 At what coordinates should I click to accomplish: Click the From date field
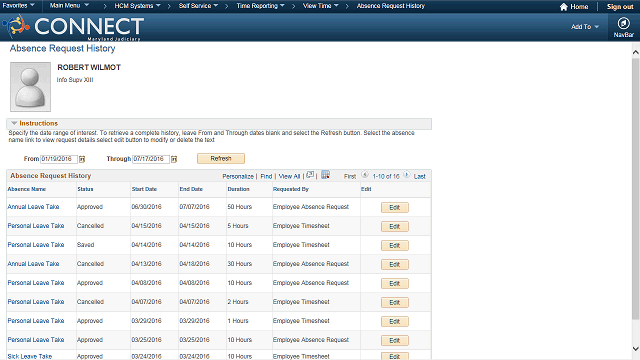point(59,159)
